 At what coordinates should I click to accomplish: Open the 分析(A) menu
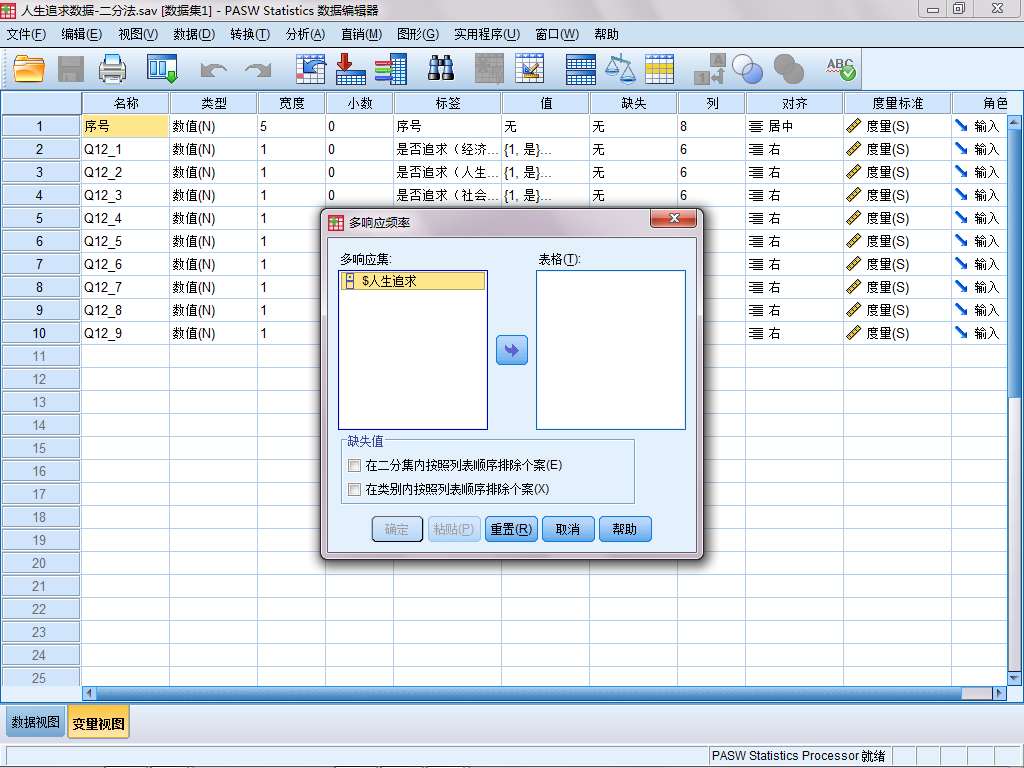306,34
